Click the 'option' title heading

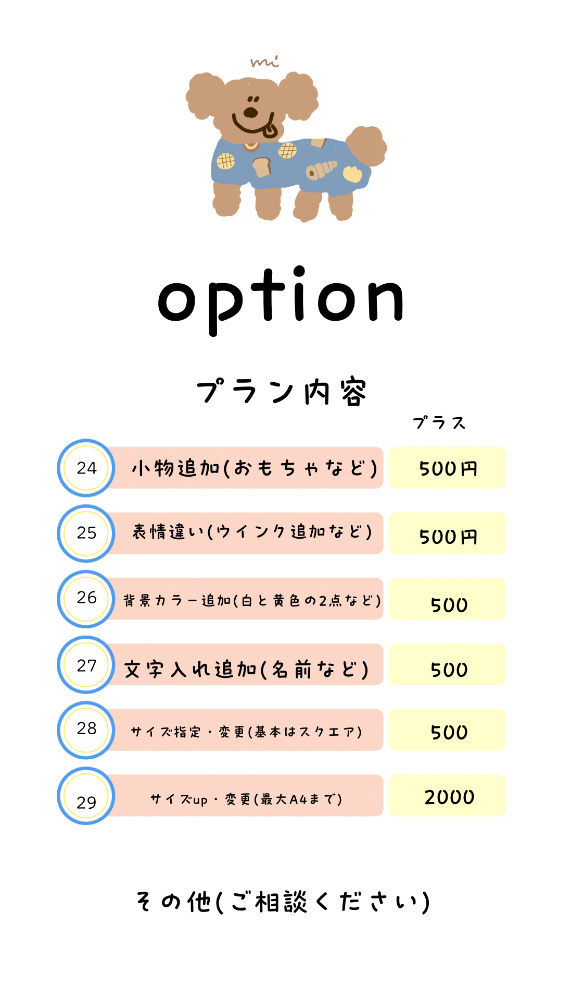(x=281, y=300)
